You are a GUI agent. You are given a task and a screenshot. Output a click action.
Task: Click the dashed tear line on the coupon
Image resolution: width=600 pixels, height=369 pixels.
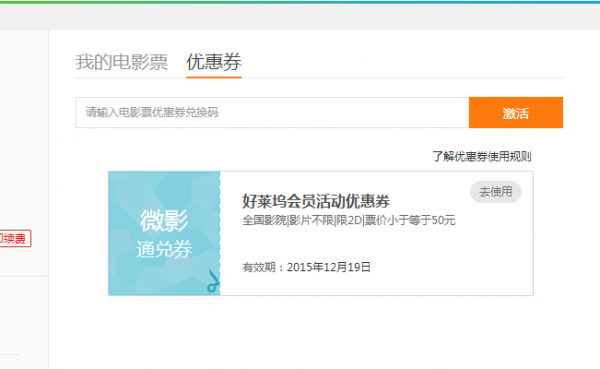pyautogui.click(x=220, y=233)
